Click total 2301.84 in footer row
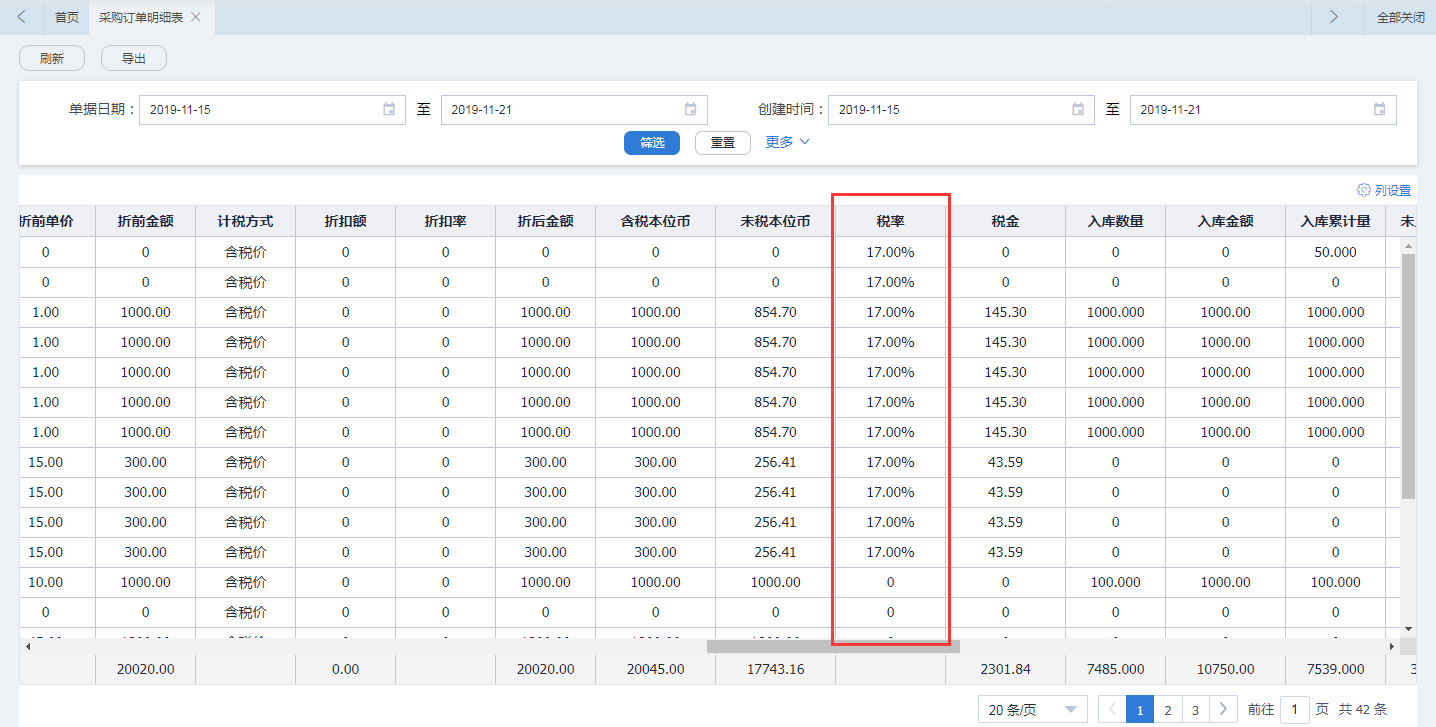This screenshot has height=727, width=1436. pyautogui.click(x=1006, y=669)
